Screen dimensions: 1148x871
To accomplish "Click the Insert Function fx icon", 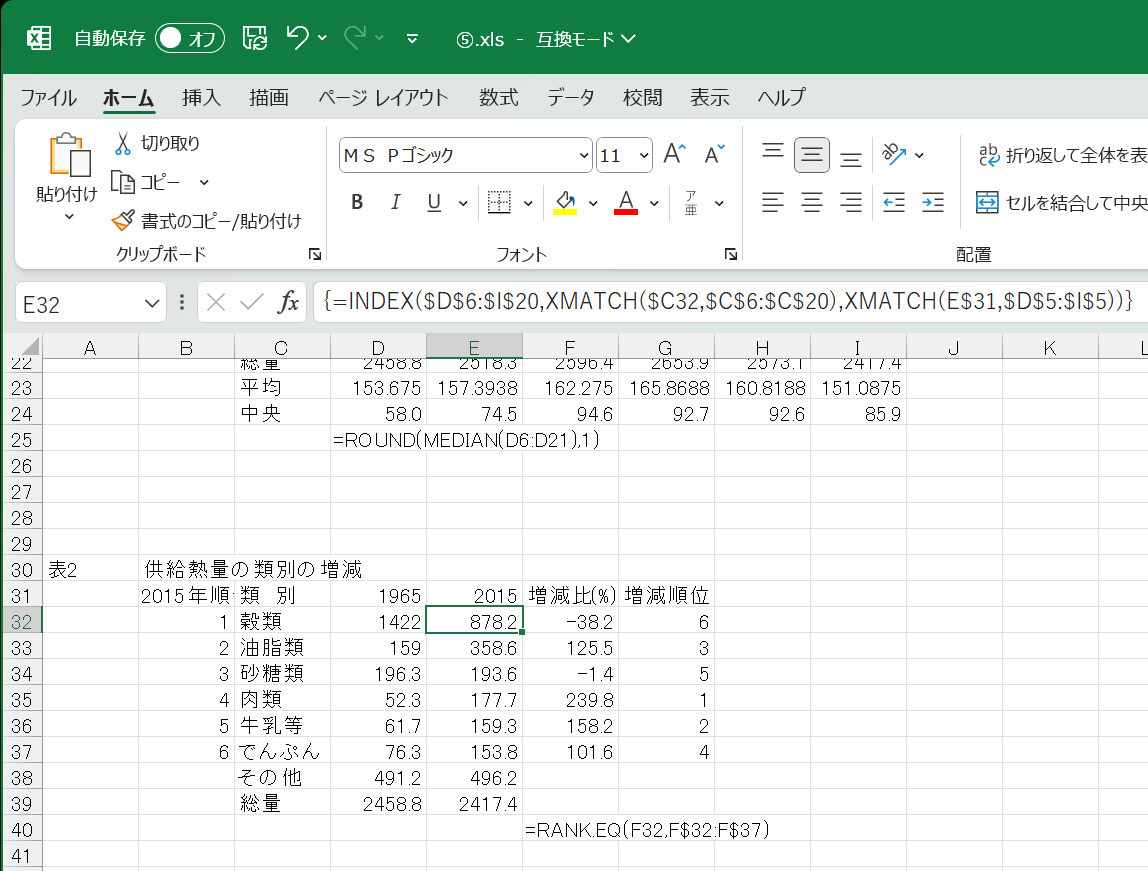I will 288,302.
